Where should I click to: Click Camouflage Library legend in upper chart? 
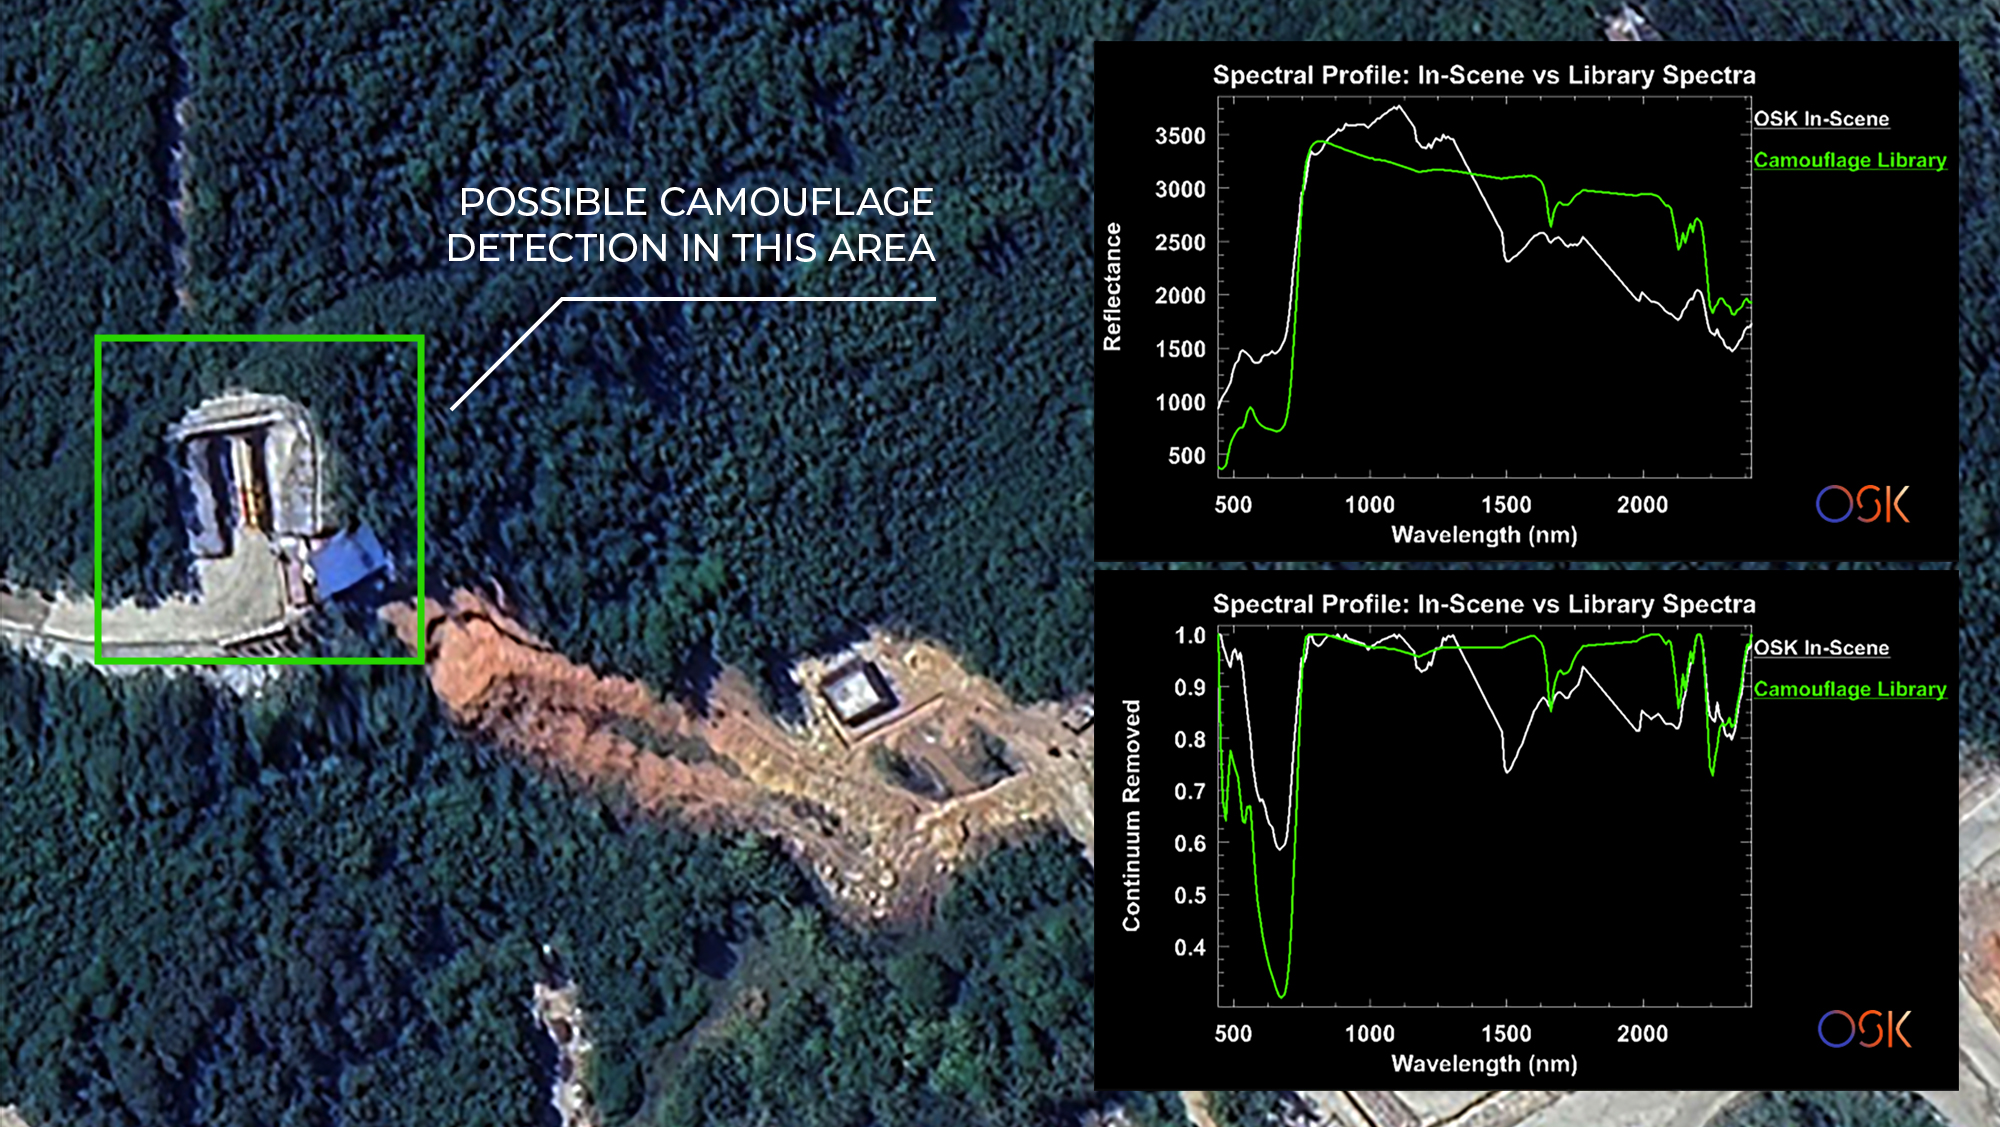pyautogui.click(x=1849, y=160)
